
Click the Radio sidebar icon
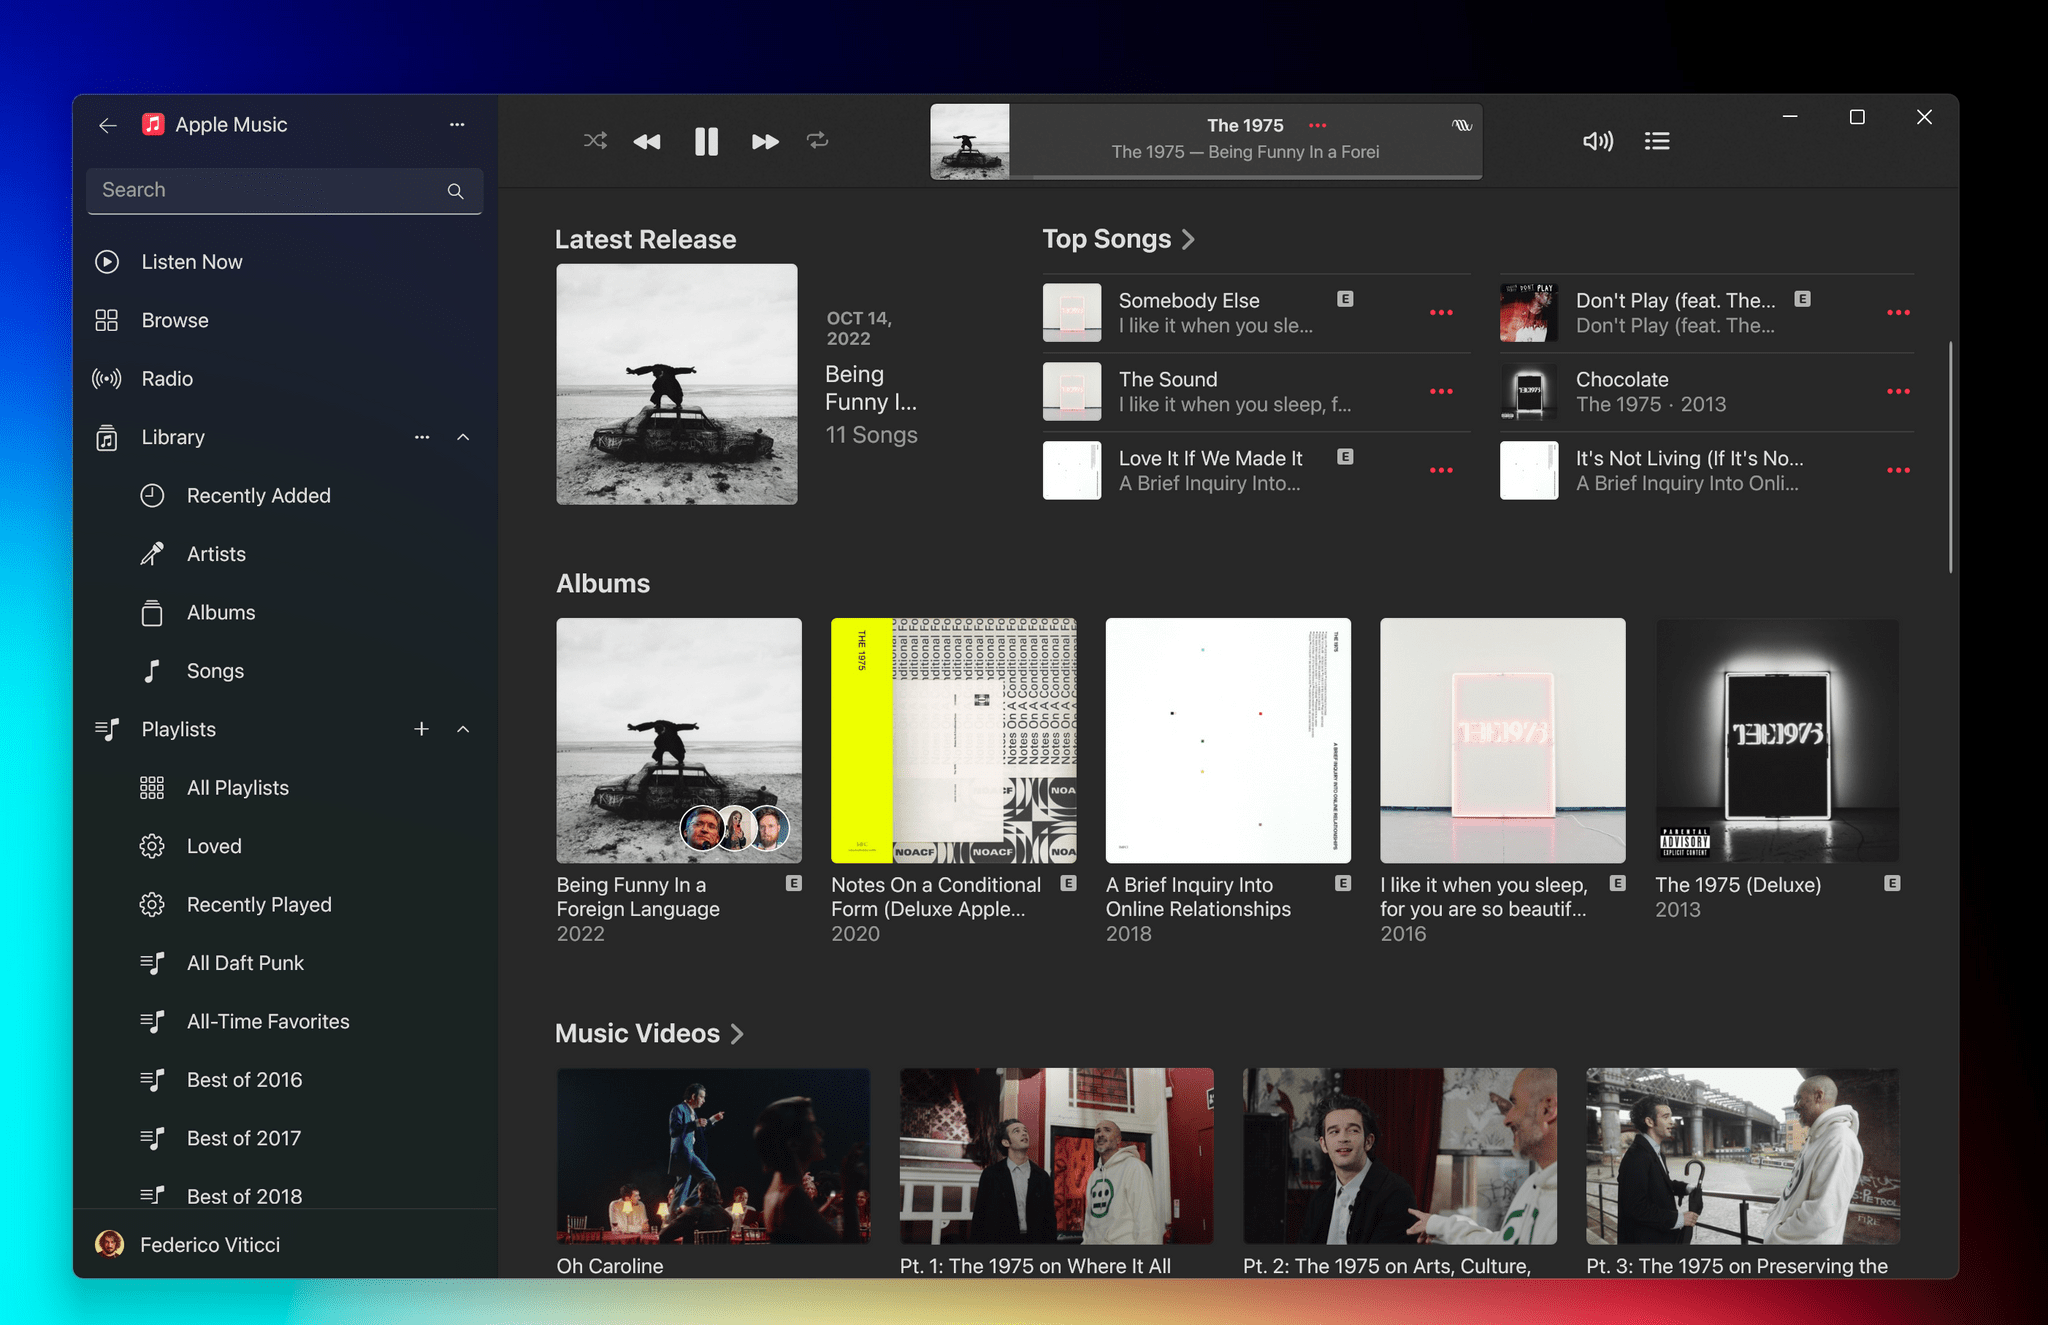click(x=106, y=378)
